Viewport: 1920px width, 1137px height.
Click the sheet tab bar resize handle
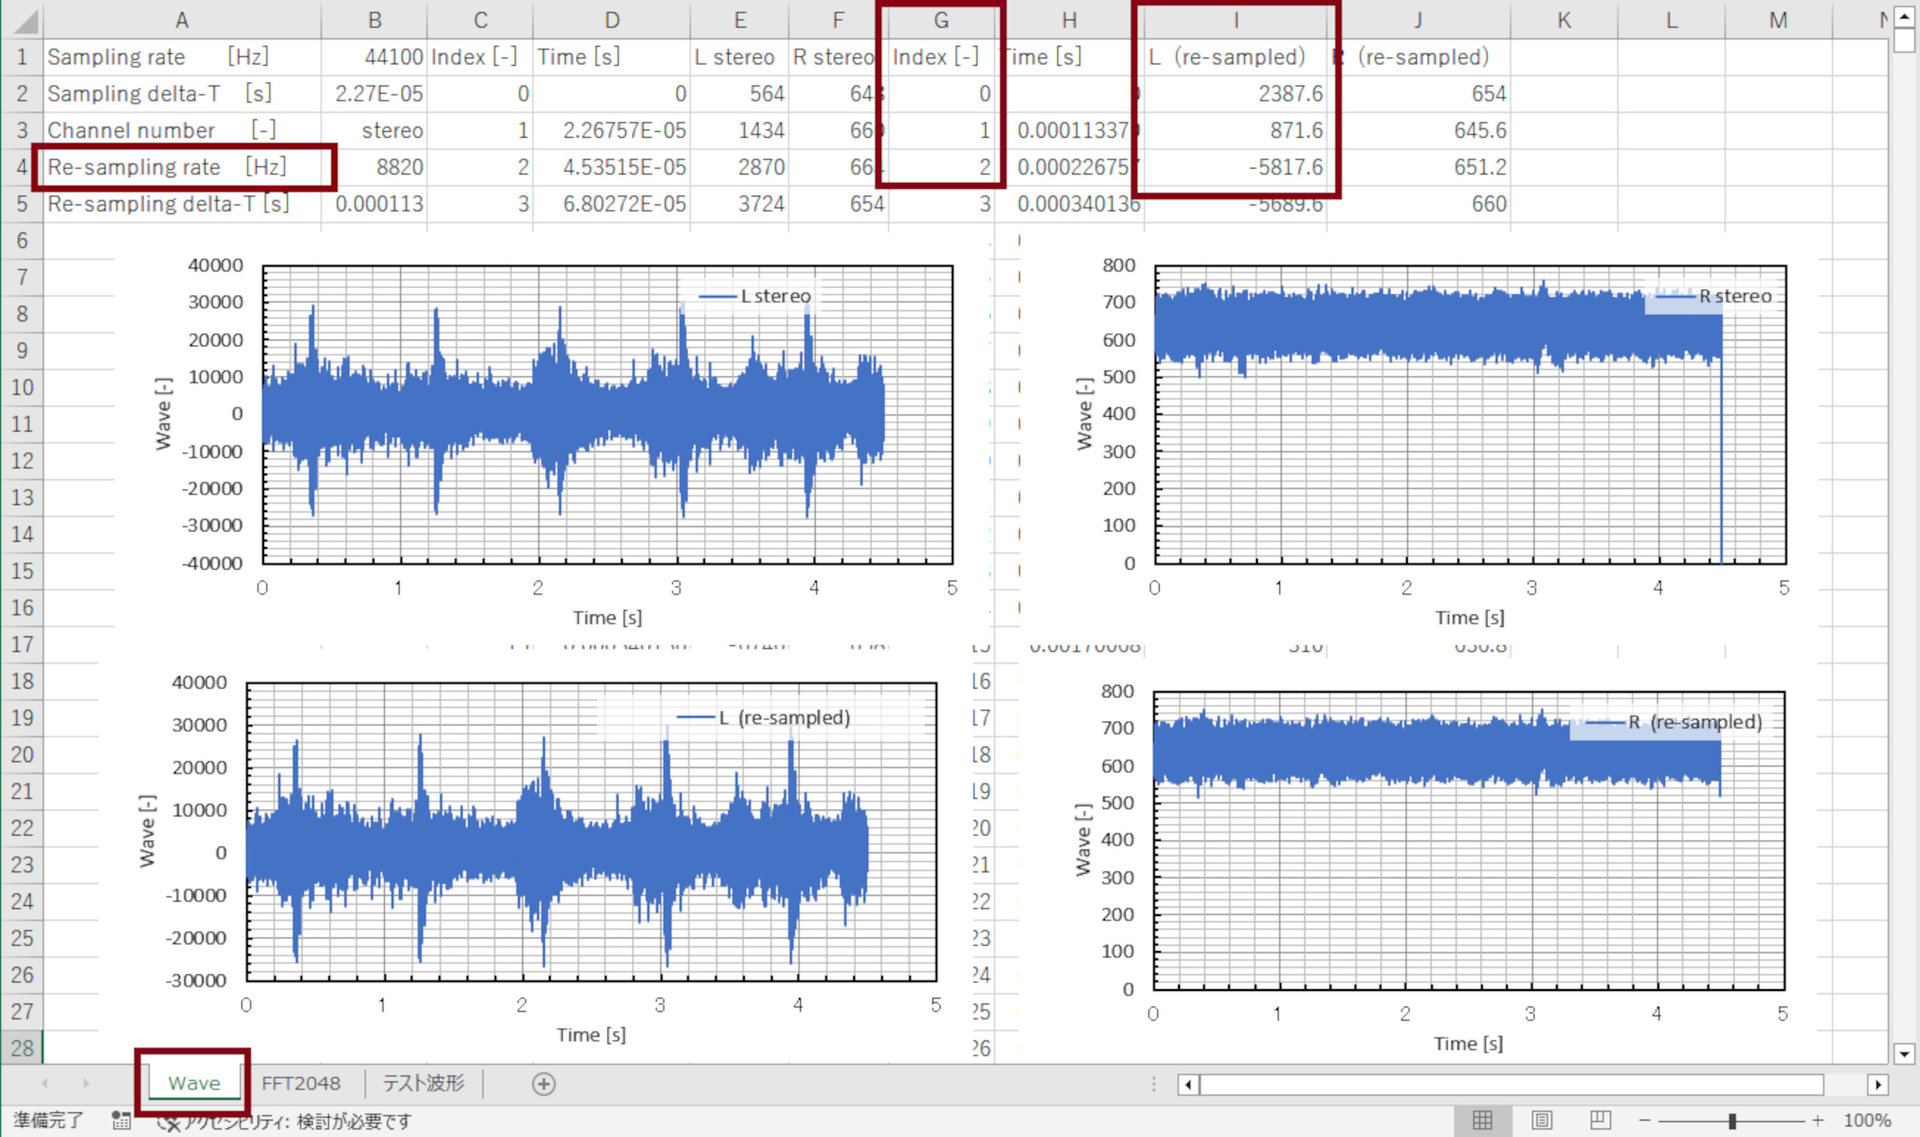(x=1153, y=1084)
